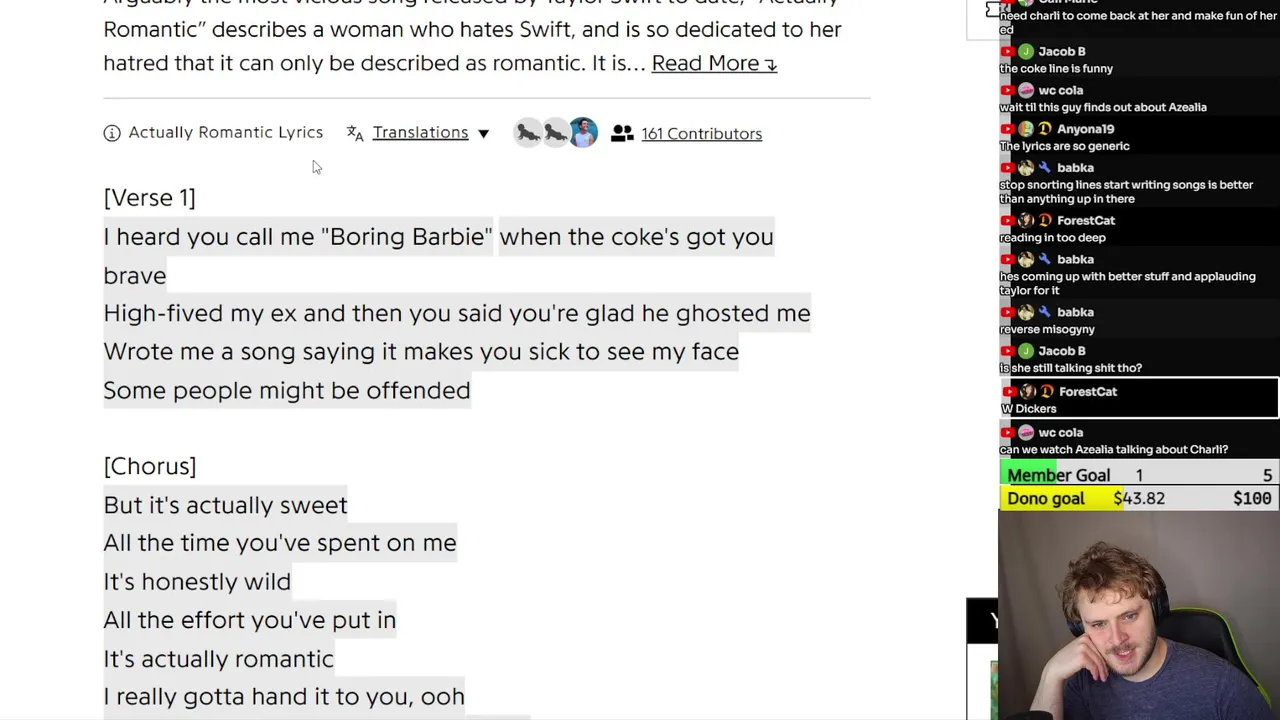Viewport: 1280px width, 720px height.
Task: Click the wrench badge on babka's reverse misogyny message
Action: (x=1045, y=312)
